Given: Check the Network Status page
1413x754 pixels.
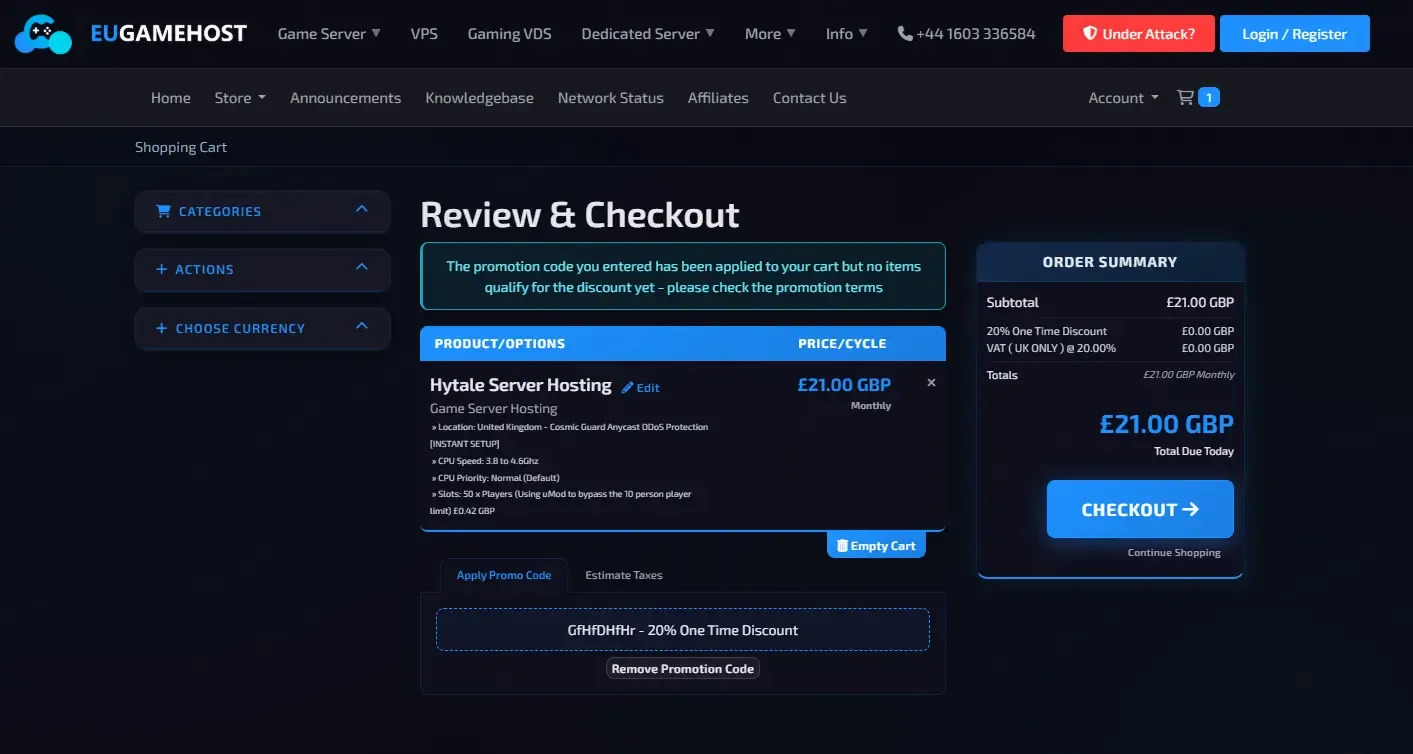Looking at the screenshot, I should point(611,98).
